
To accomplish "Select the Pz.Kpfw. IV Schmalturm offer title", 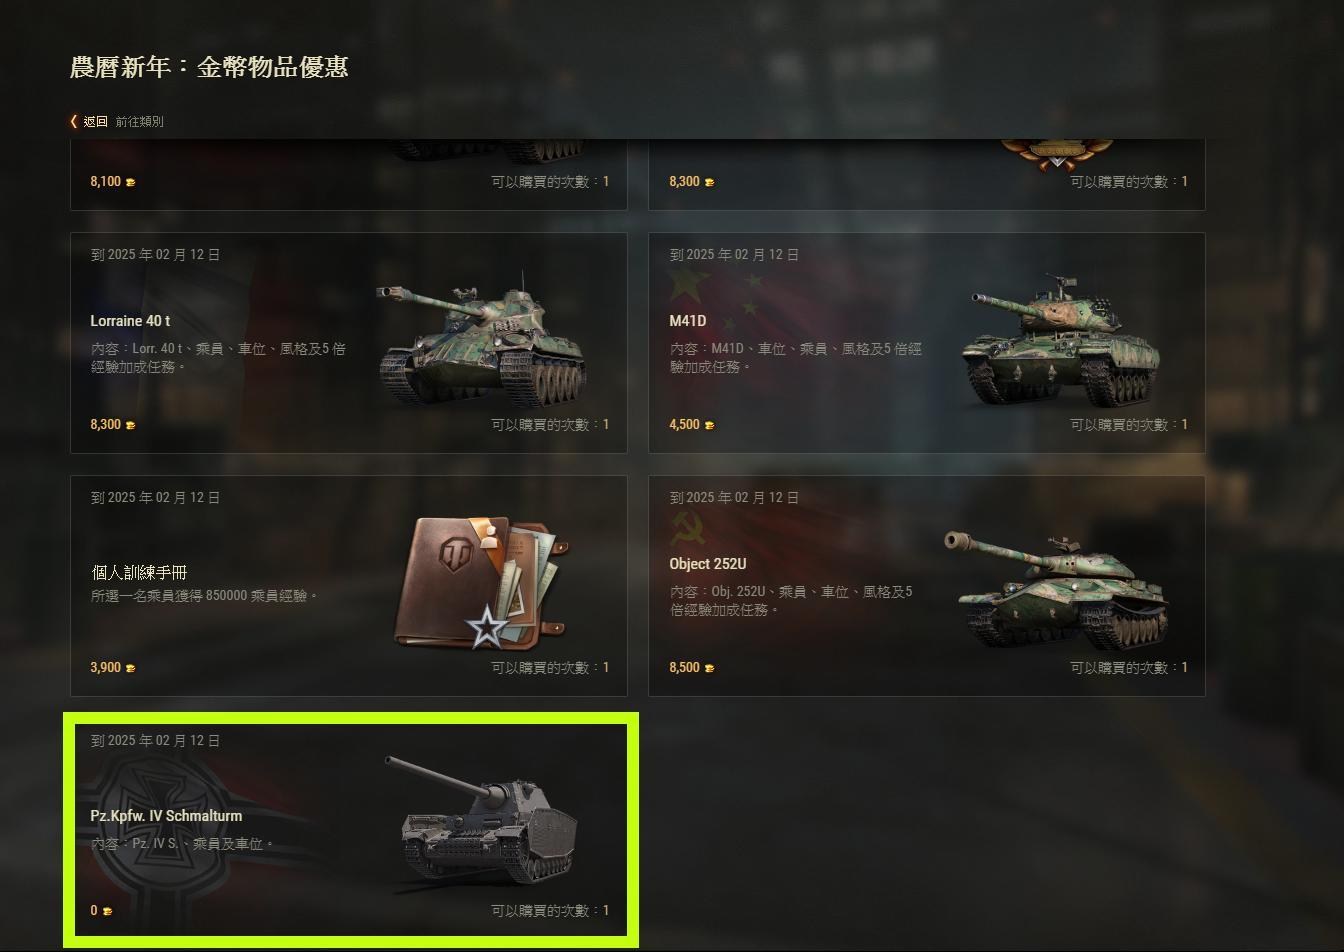I will [166, 816].
